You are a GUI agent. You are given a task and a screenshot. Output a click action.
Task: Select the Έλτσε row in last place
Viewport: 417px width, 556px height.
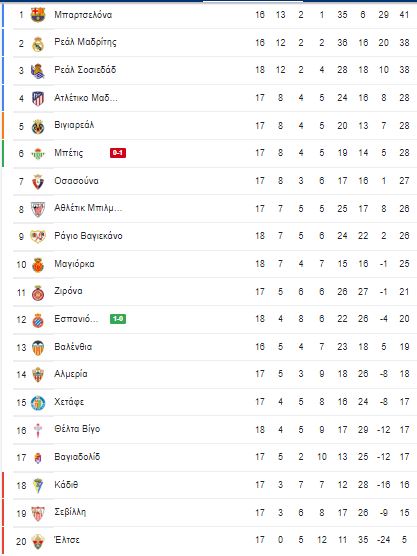coord(209,541)
